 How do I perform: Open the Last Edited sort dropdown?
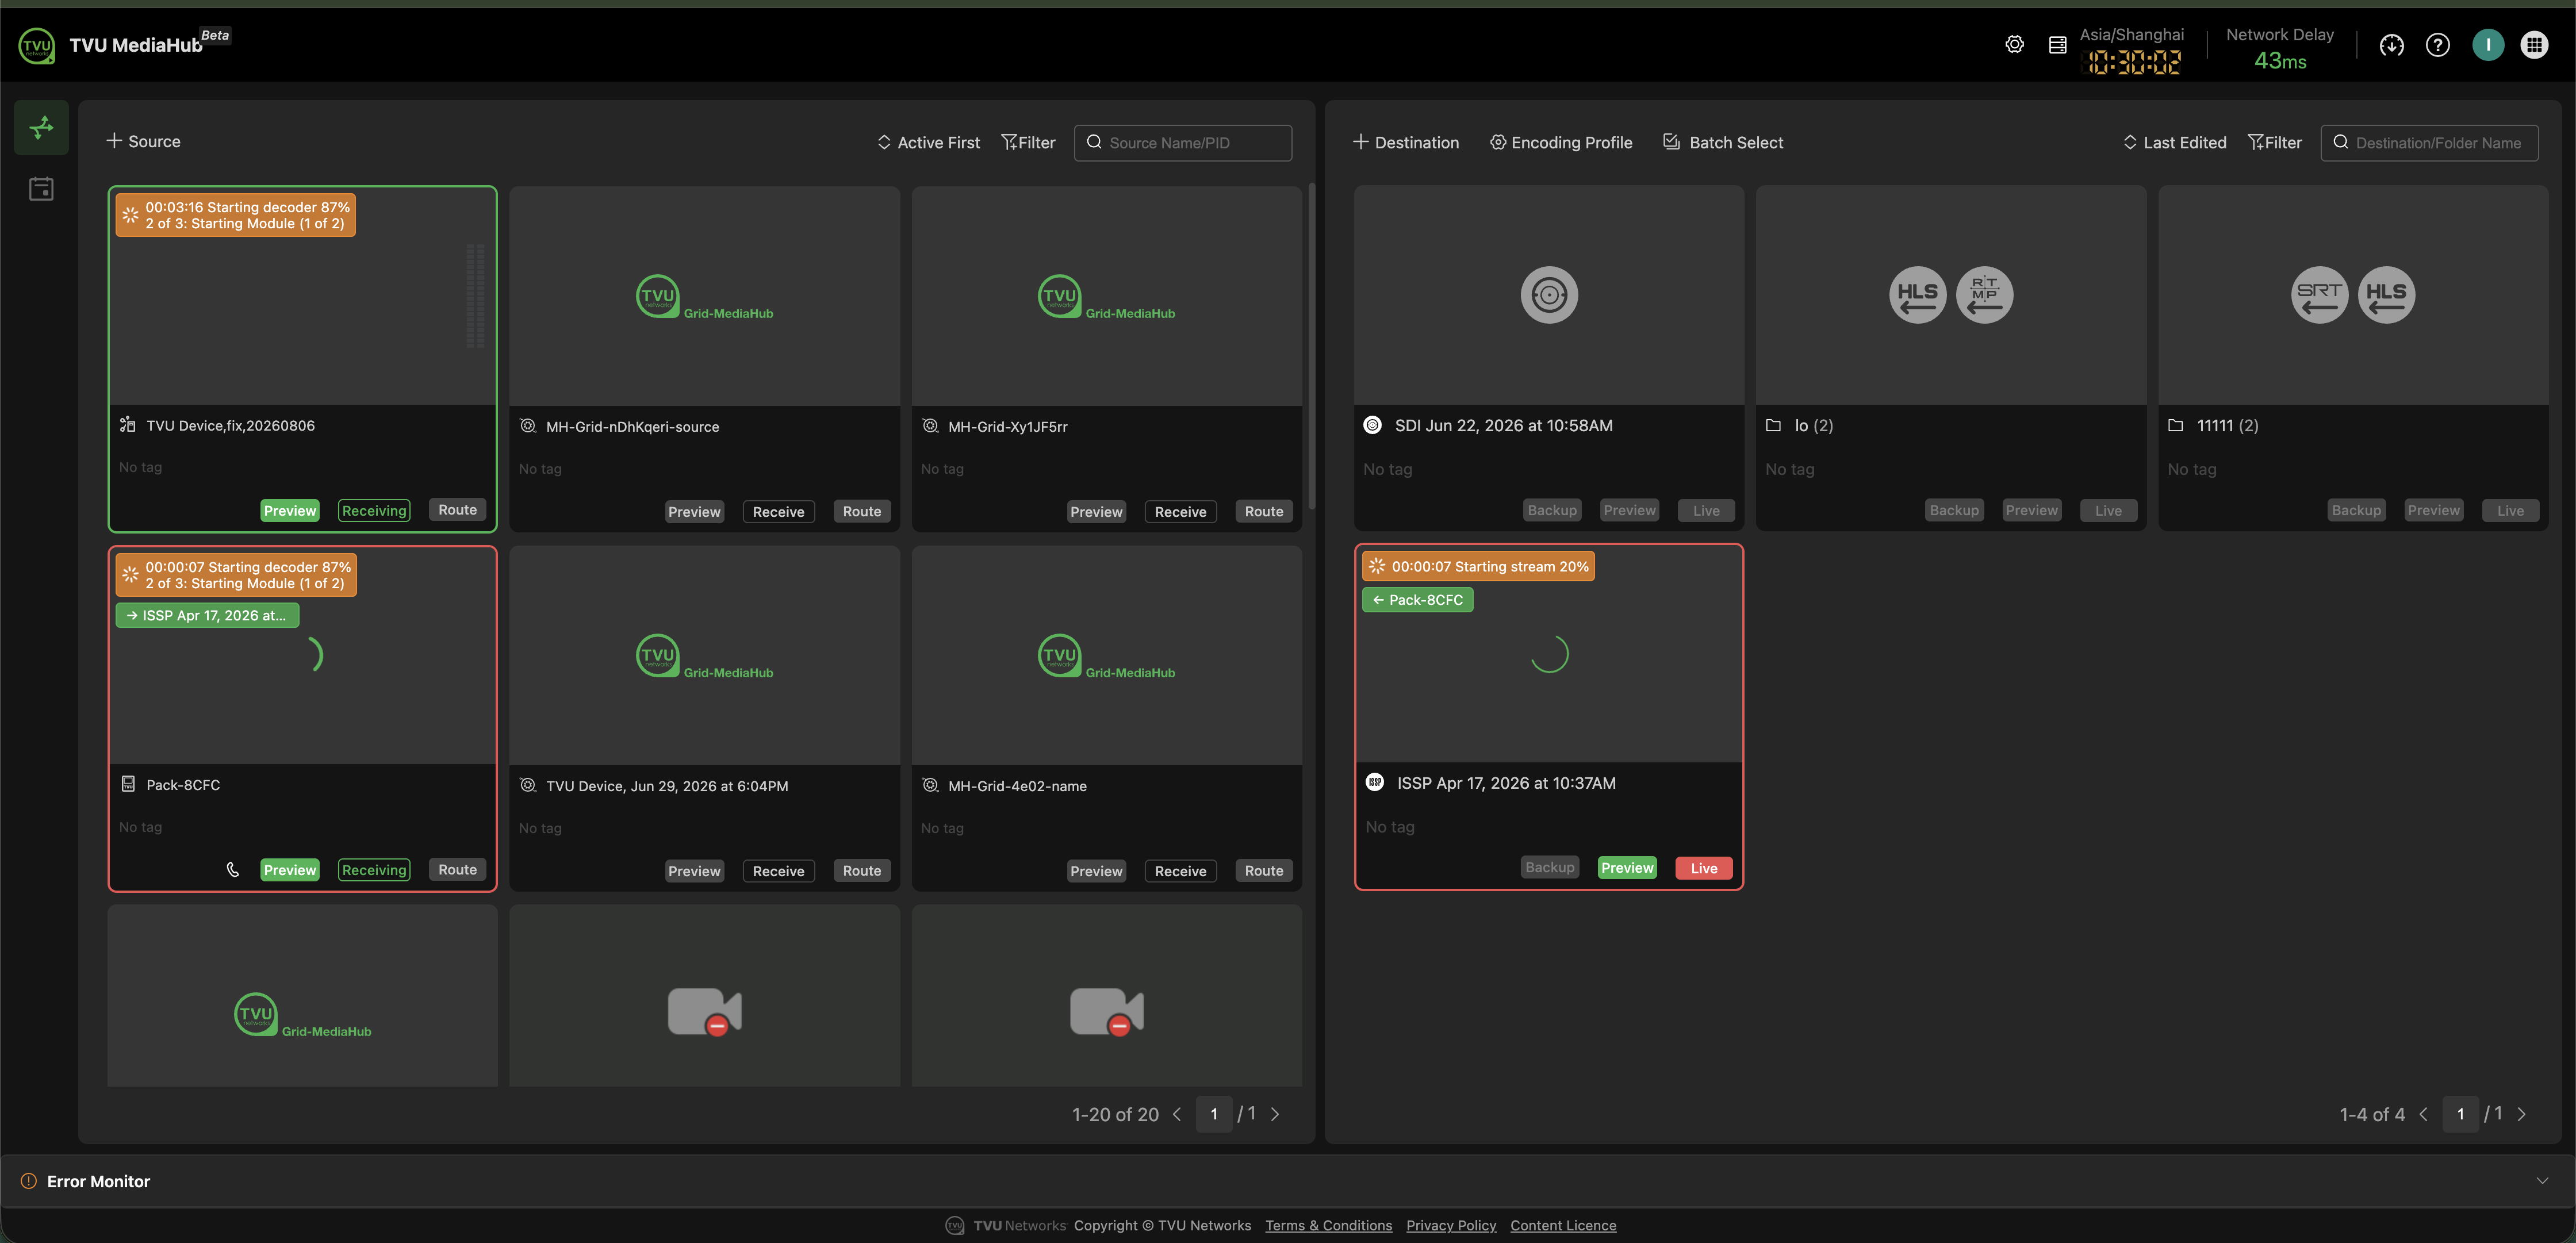click(2174, 142)
